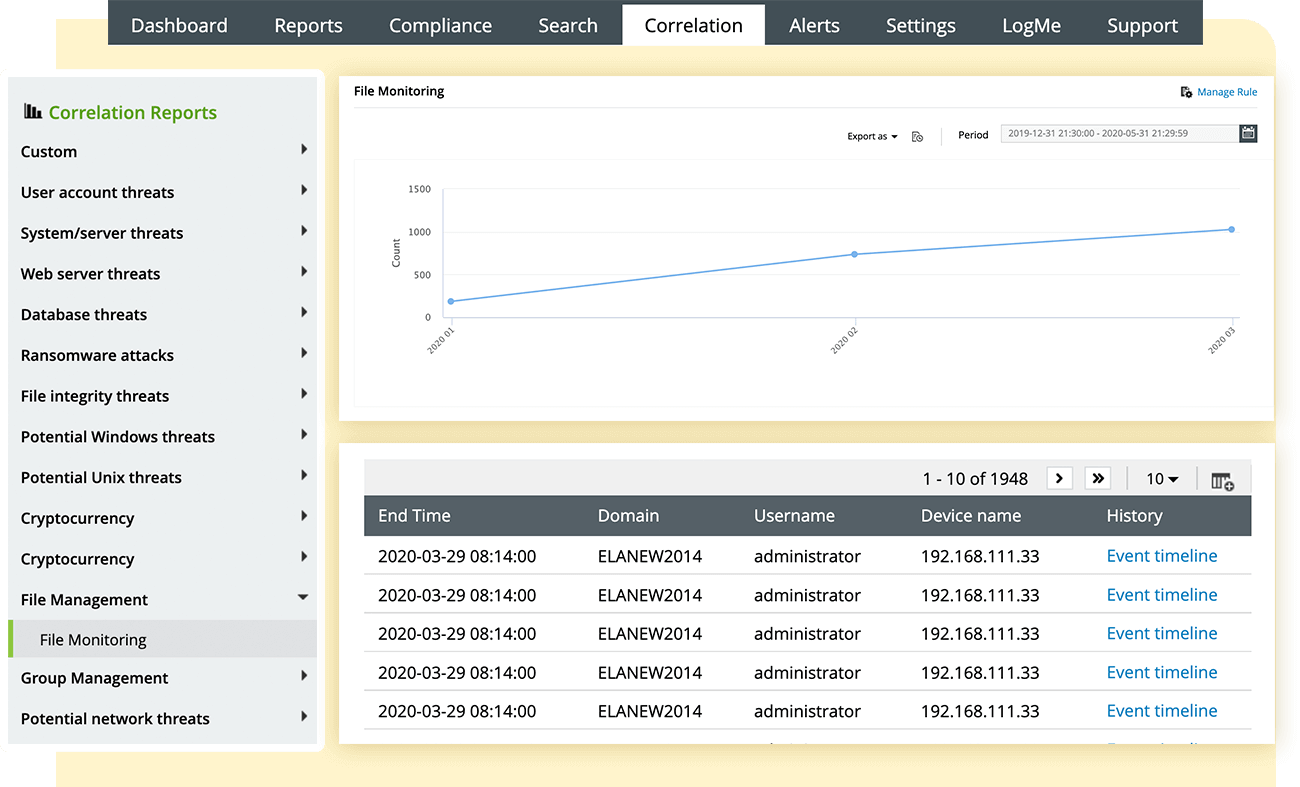The width and height of the screenshot is (1300, 787).
Task: Click the Period date range field
Action: coord(1118,133)
